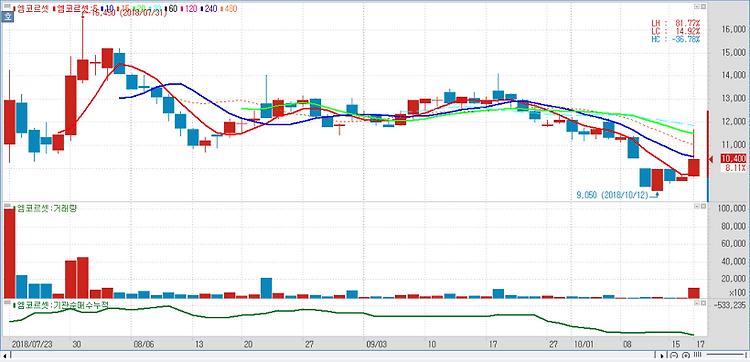
Task: Maximize the price chart panel
Action: [x=703, y=6]
